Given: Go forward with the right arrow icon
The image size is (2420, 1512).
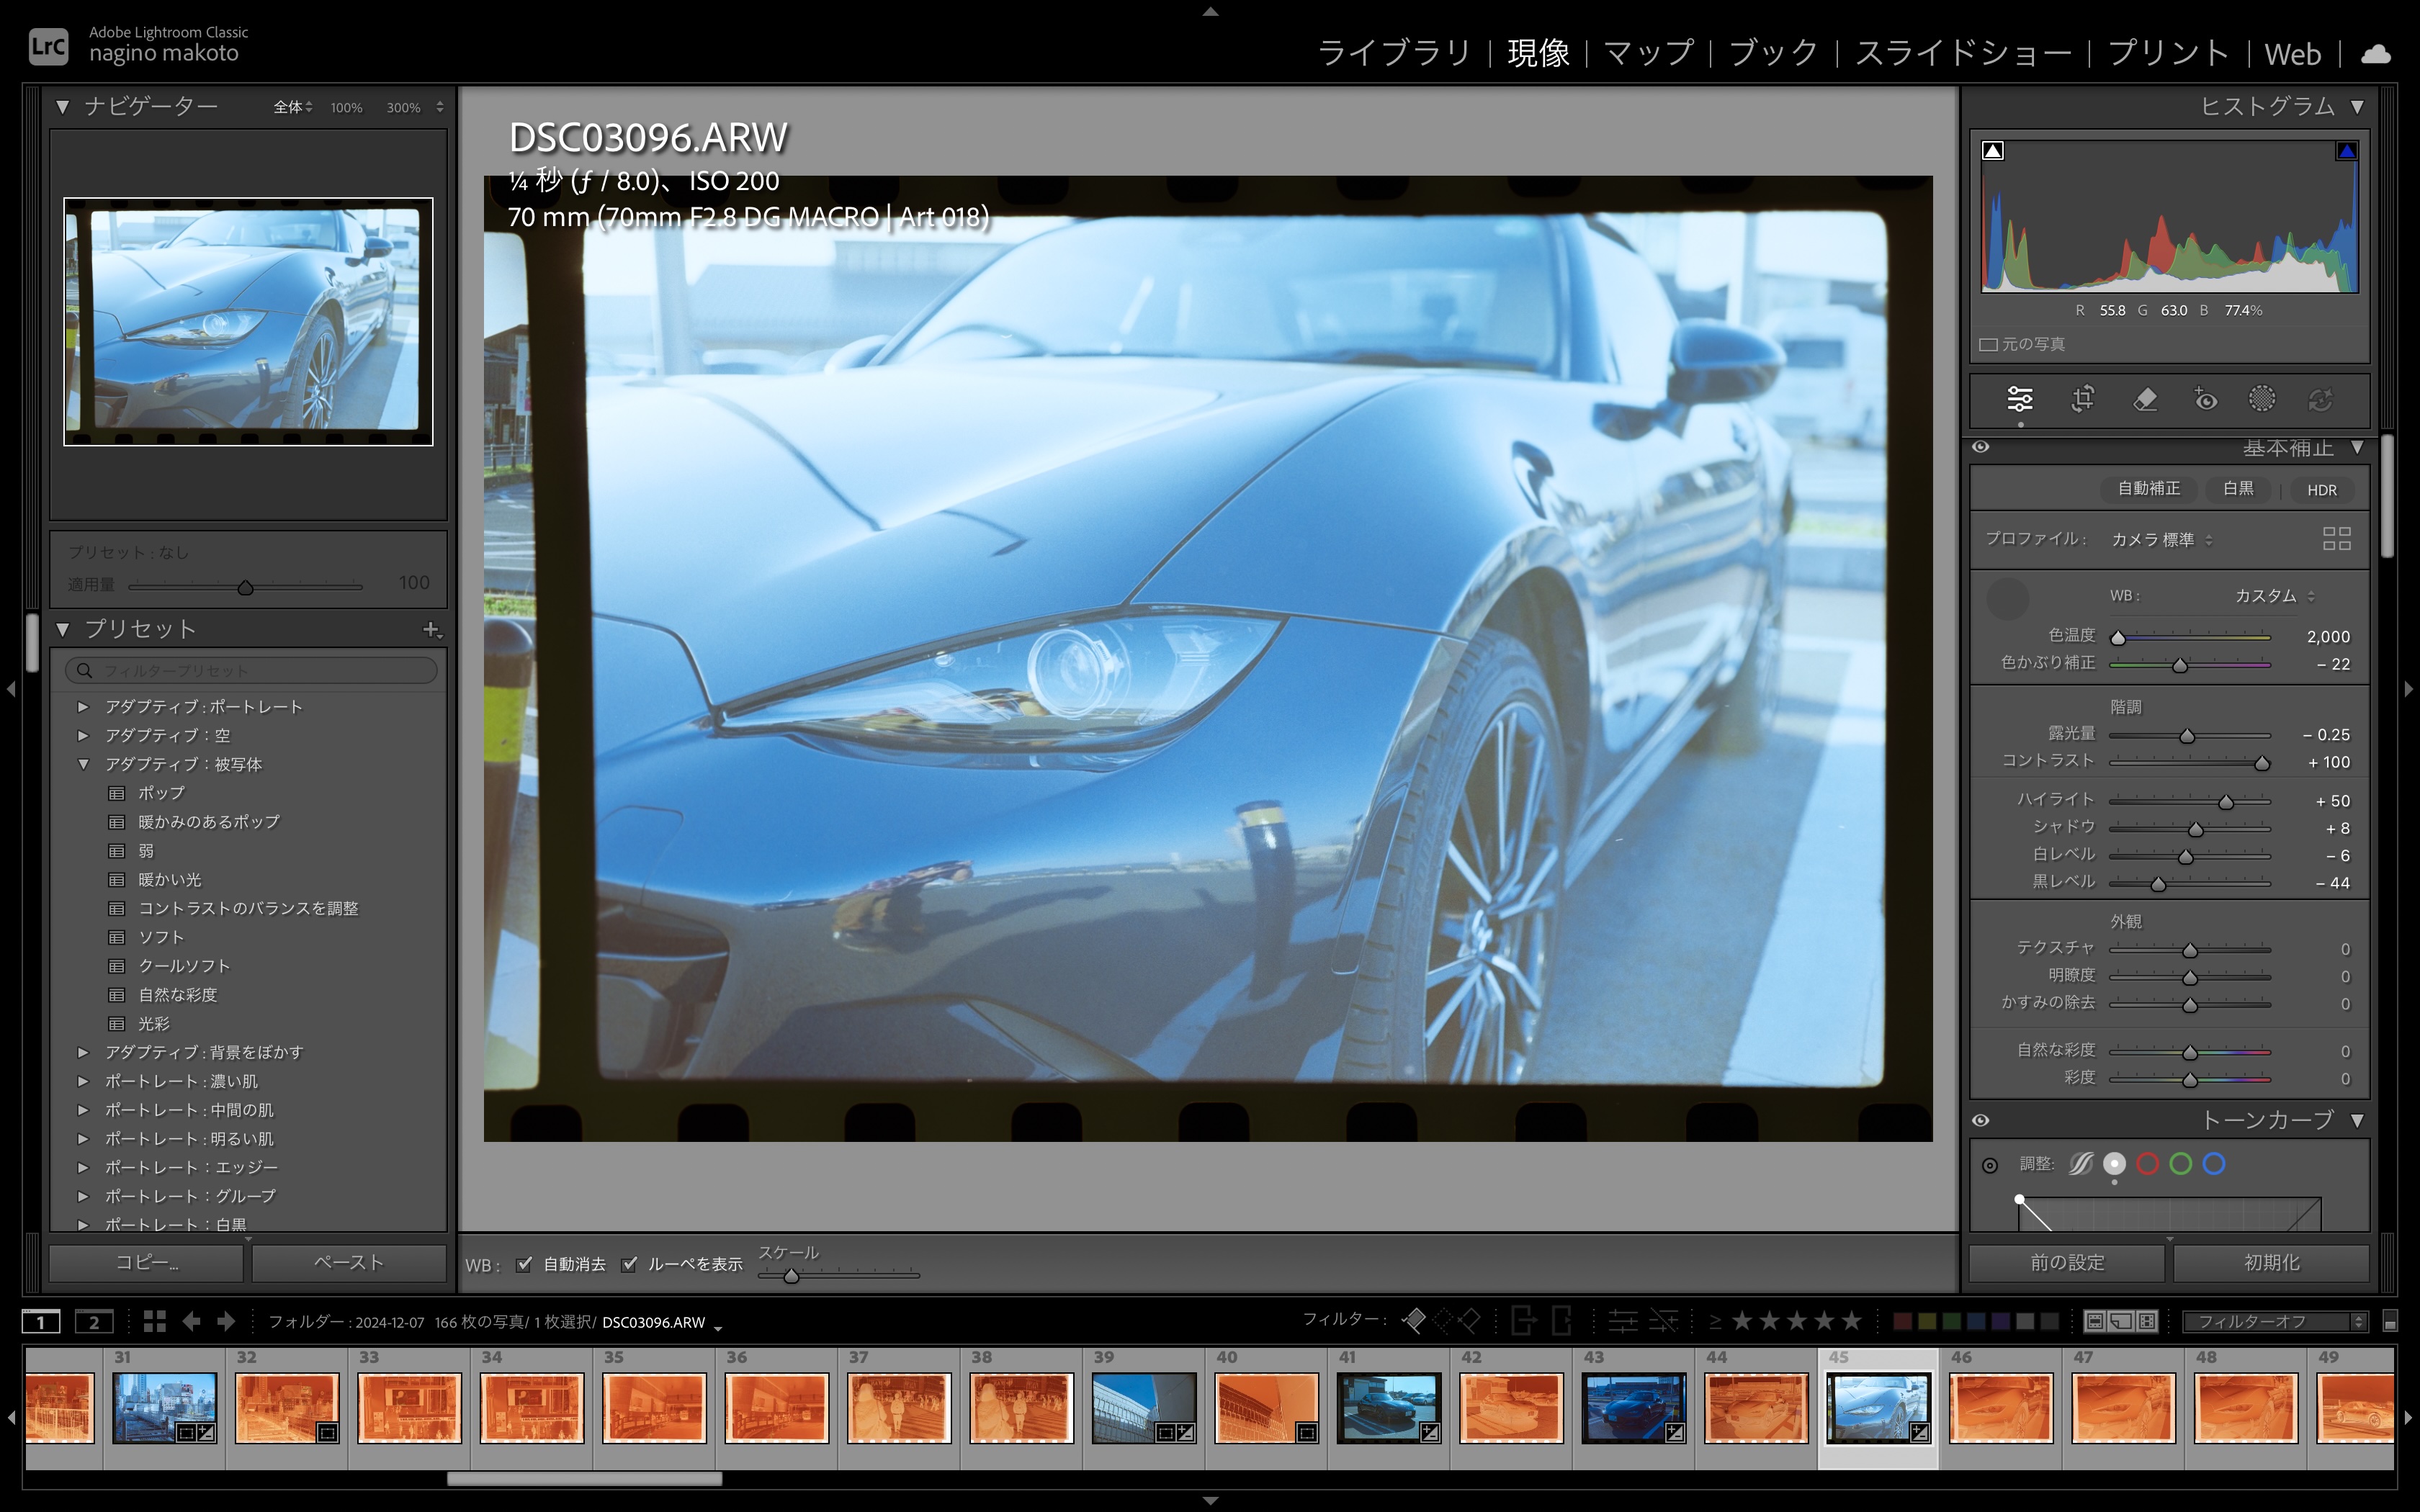Looking at the screenshot, I should point(226,1321).
